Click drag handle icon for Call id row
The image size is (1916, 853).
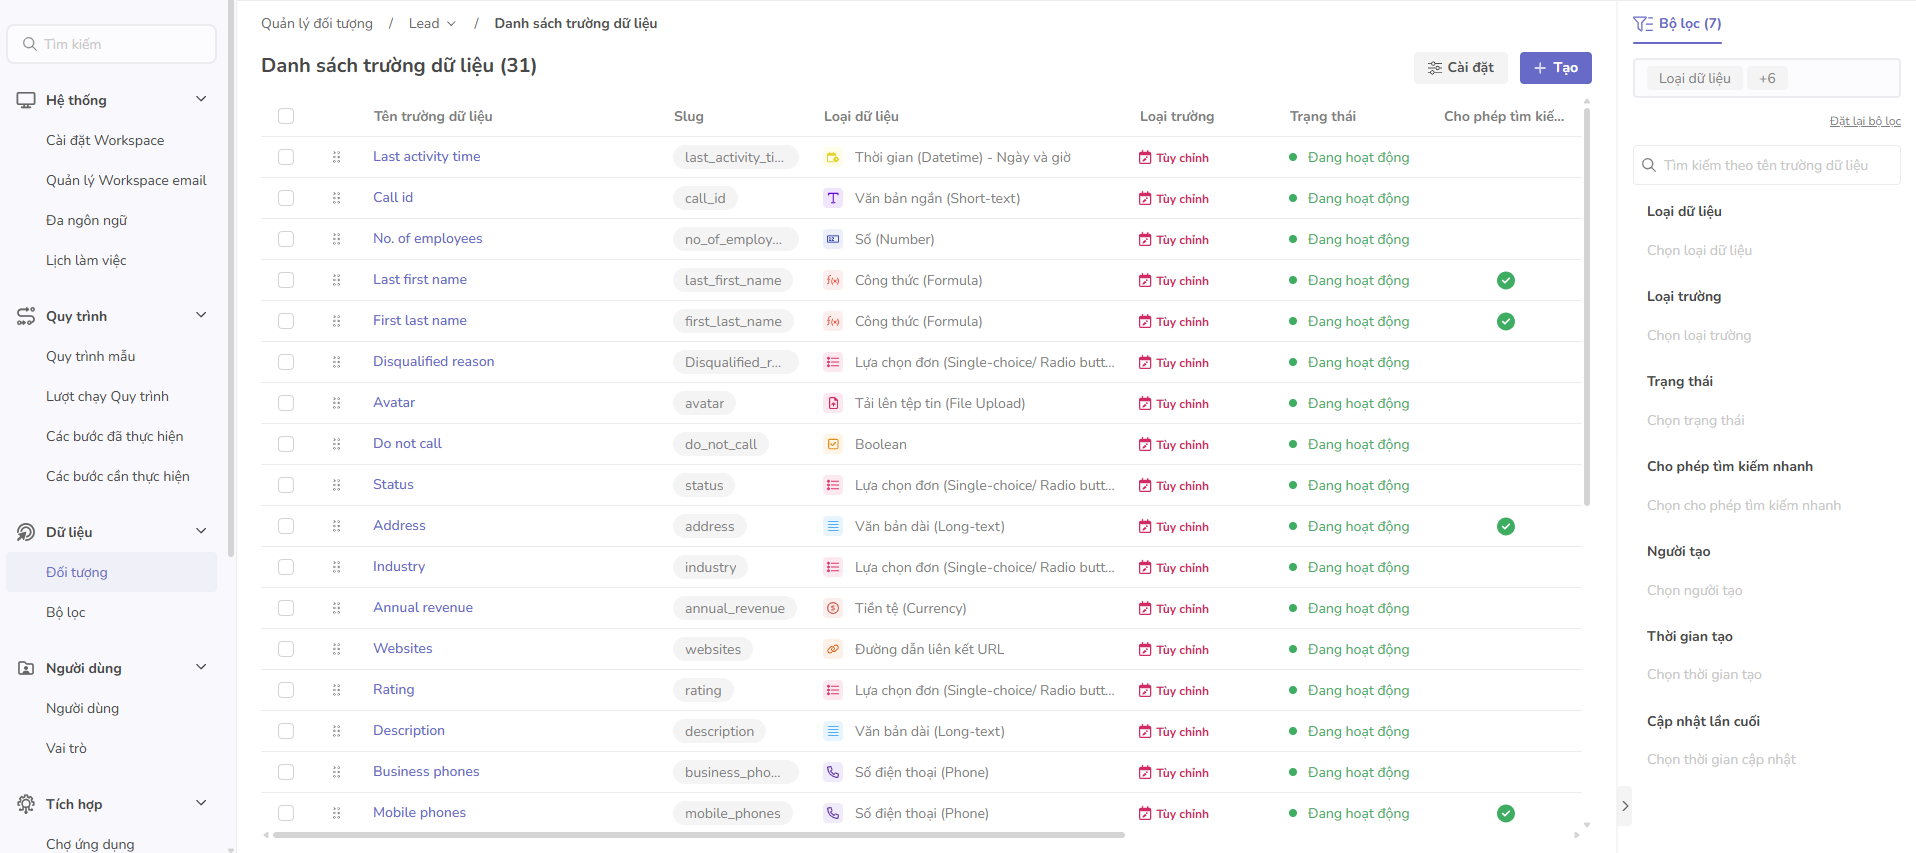[x=336, y=198]
